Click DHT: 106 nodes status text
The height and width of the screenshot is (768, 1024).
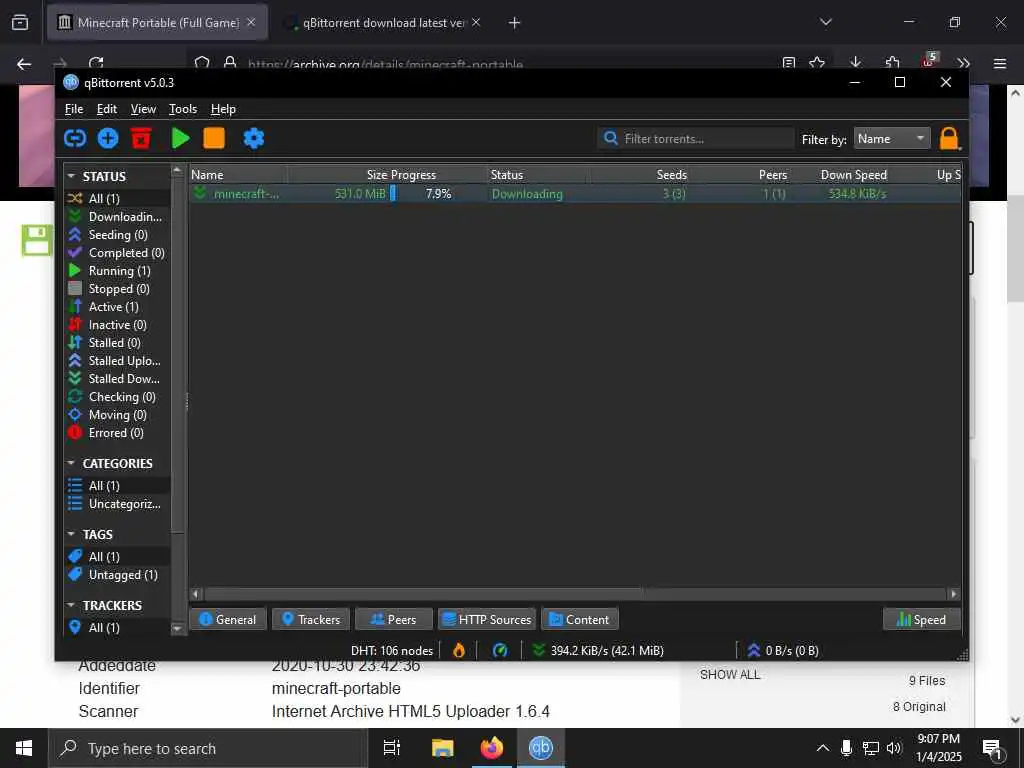point(392,650)
